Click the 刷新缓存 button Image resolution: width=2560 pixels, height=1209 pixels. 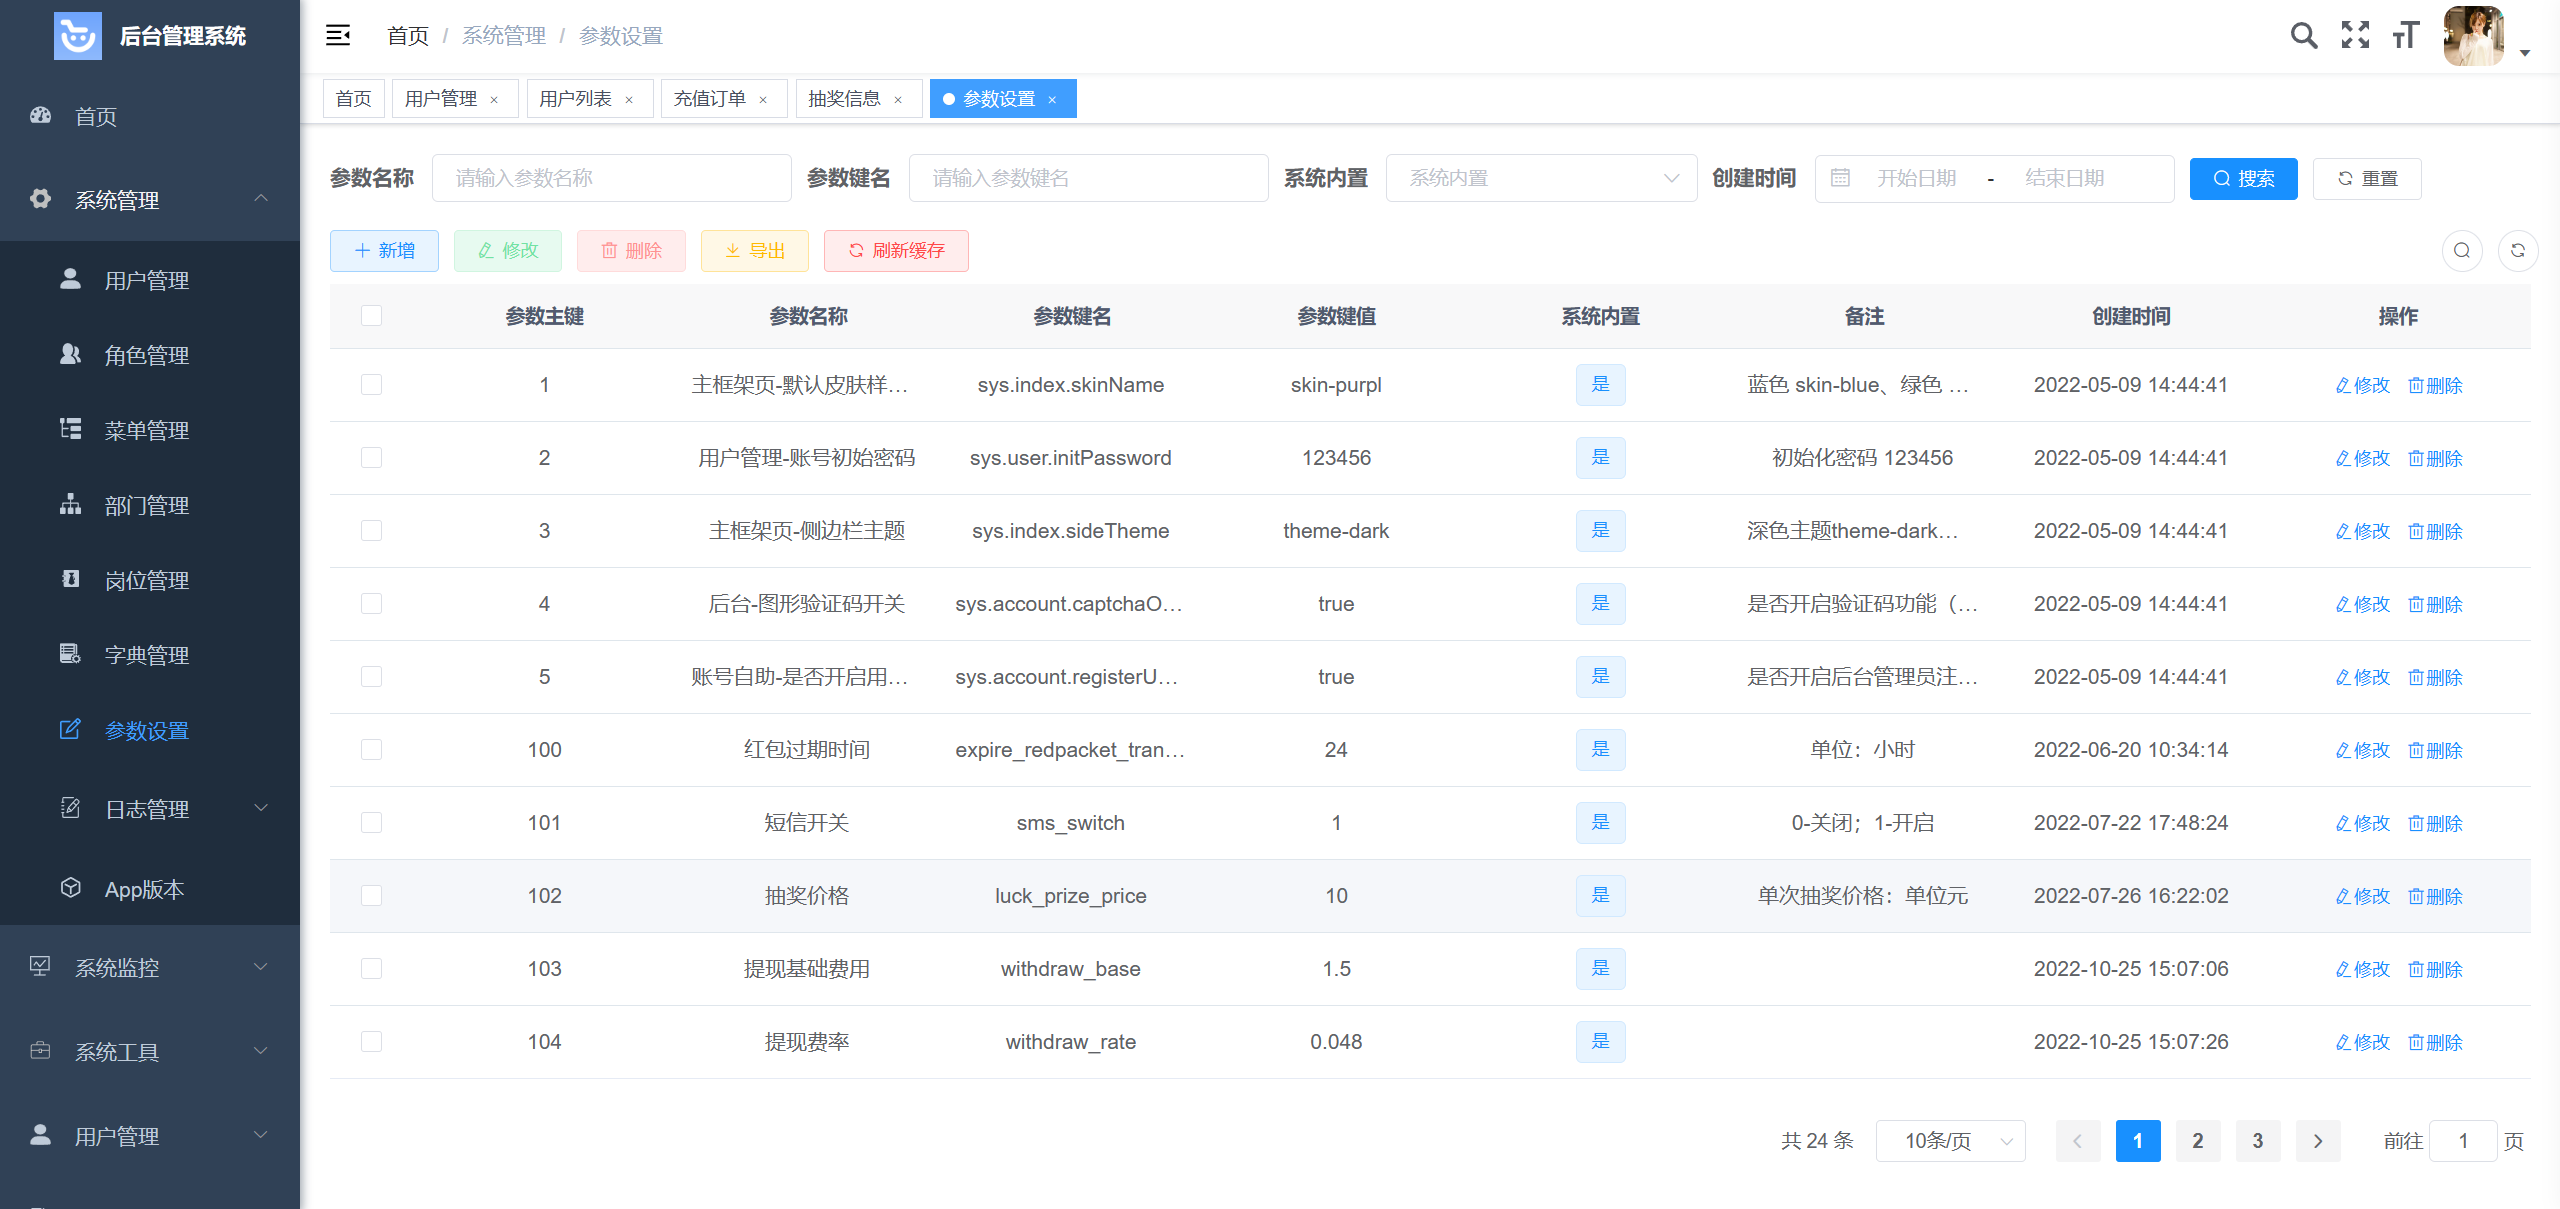896,251
